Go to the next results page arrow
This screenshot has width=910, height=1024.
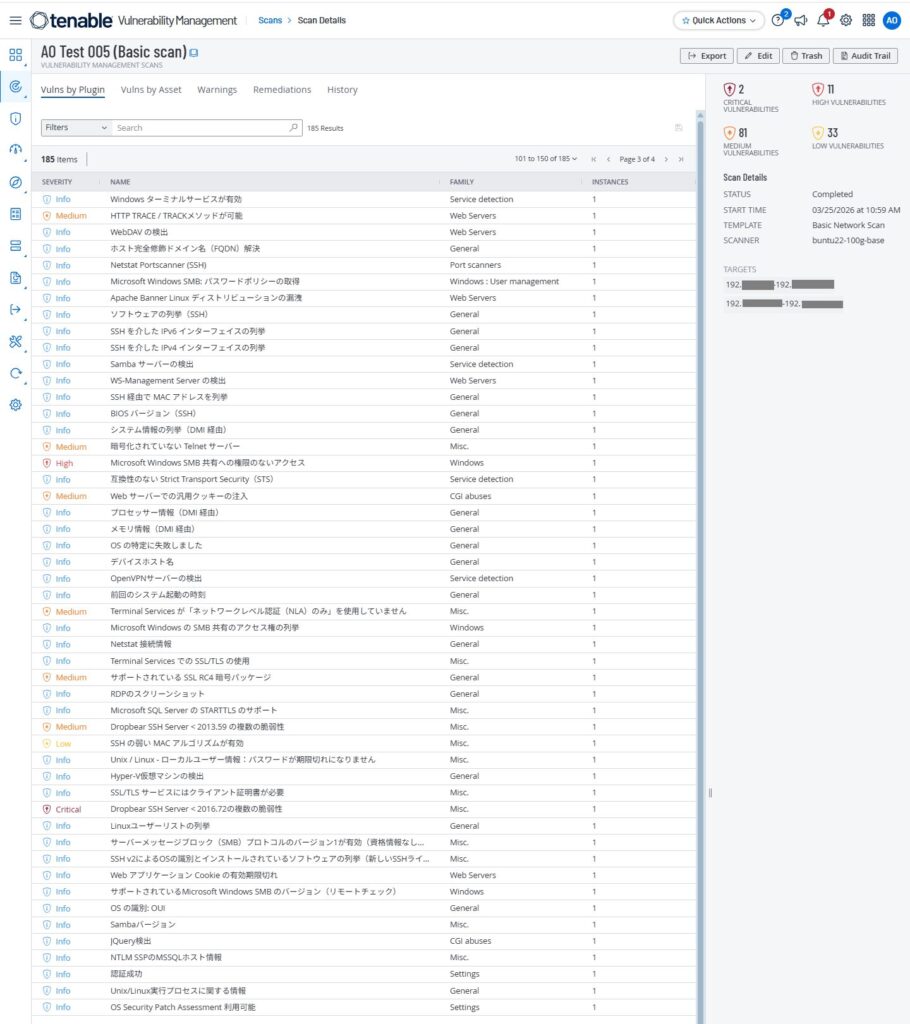(x=666, y=159)
